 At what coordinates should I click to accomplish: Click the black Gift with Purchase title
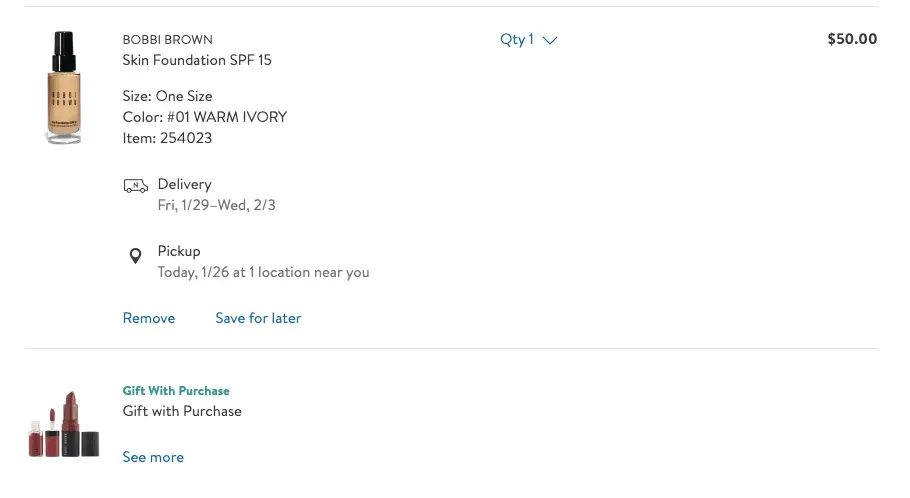coord(182,411)
